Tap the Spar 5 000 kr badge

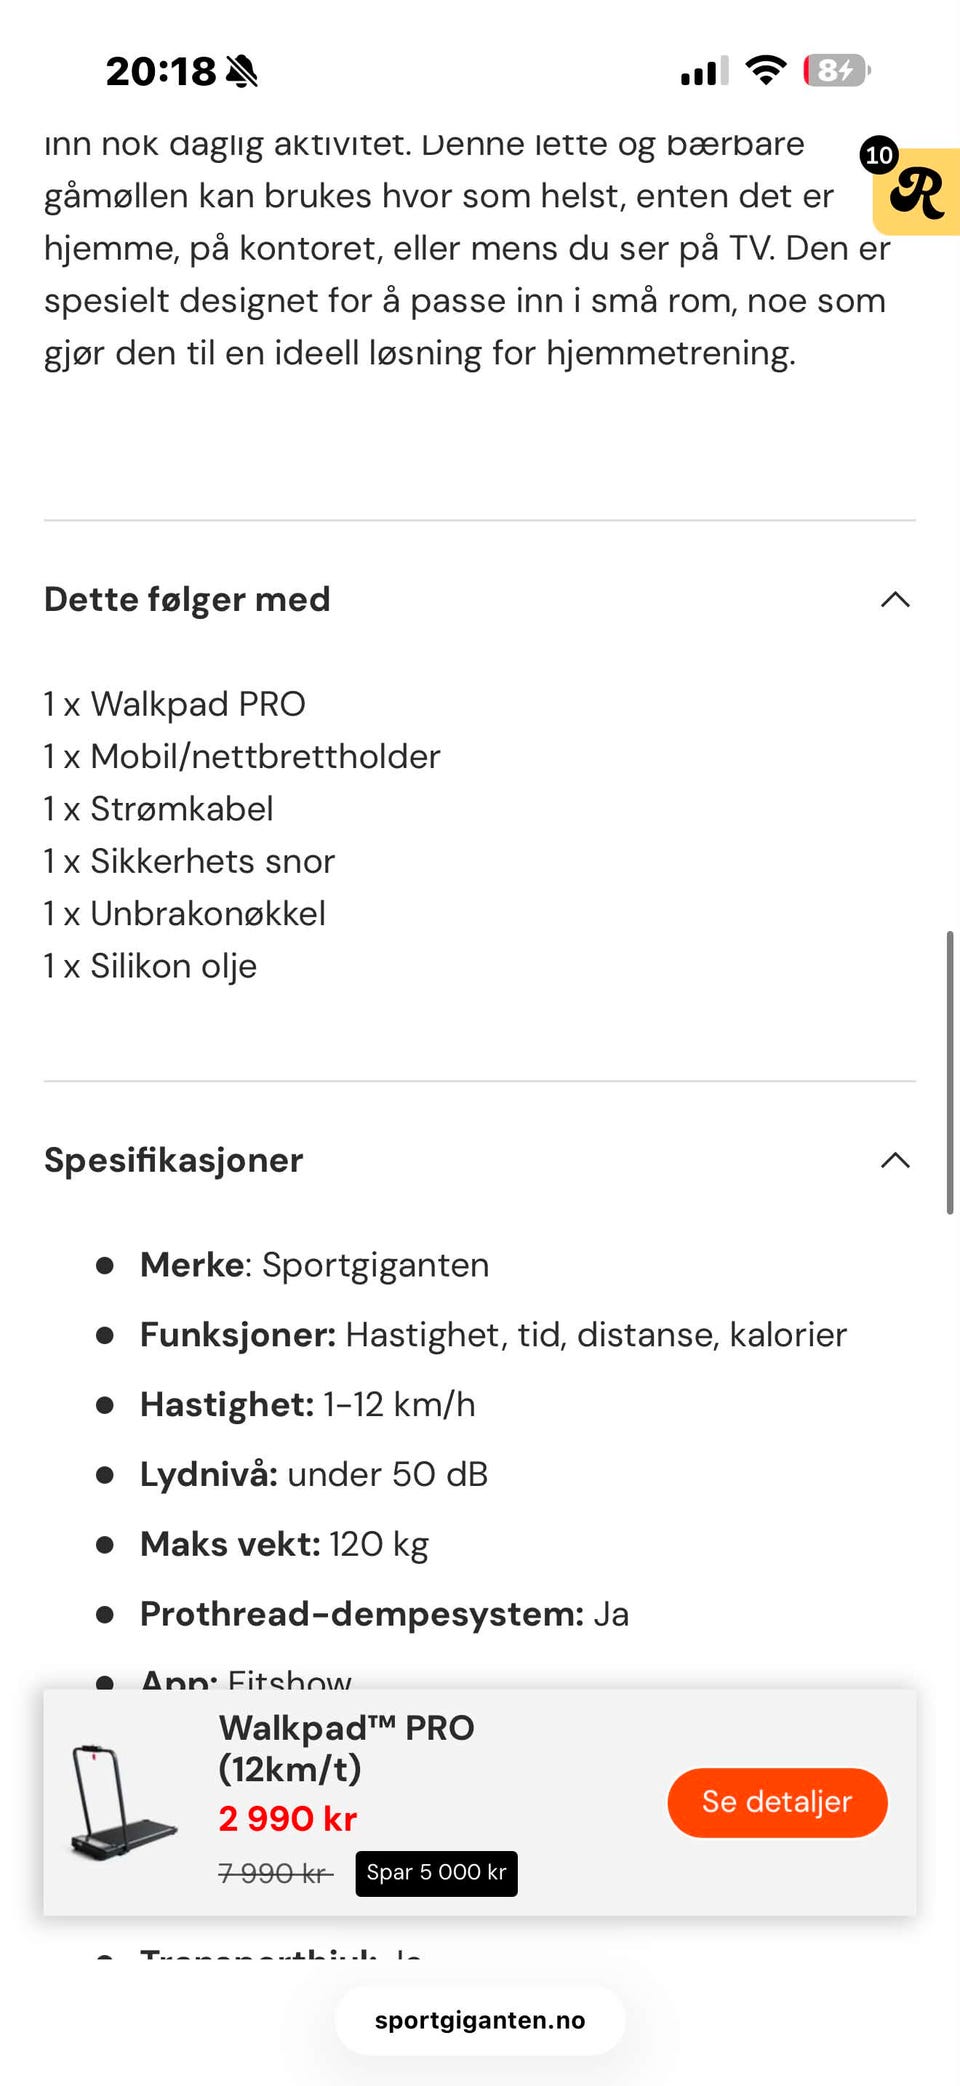point(436,1873)
